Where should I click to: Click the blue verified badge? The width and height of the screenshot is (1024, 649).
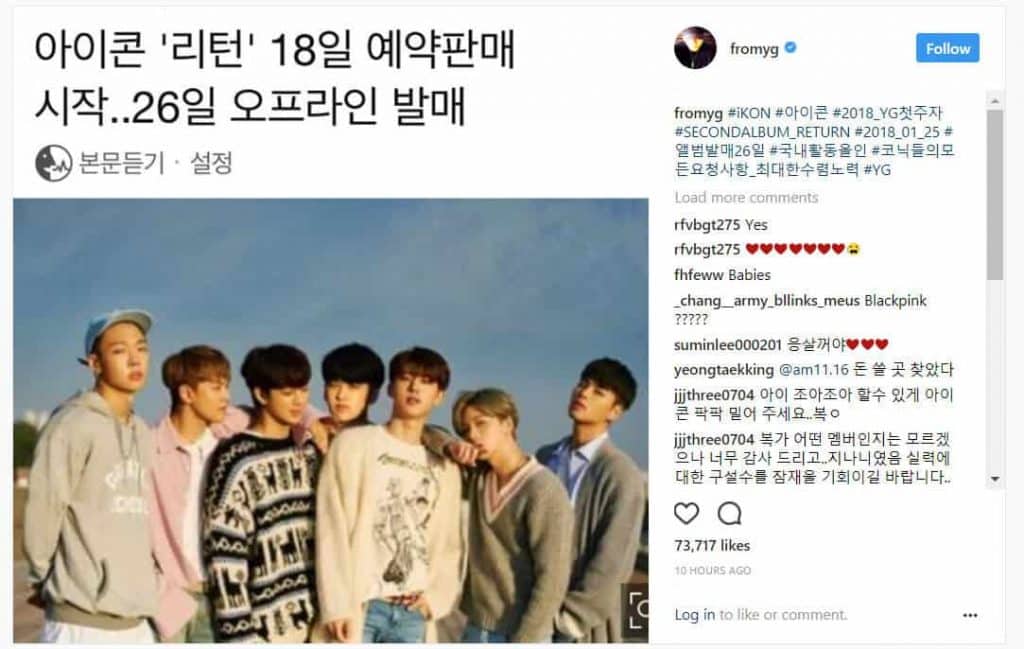(x=790, y=48)
